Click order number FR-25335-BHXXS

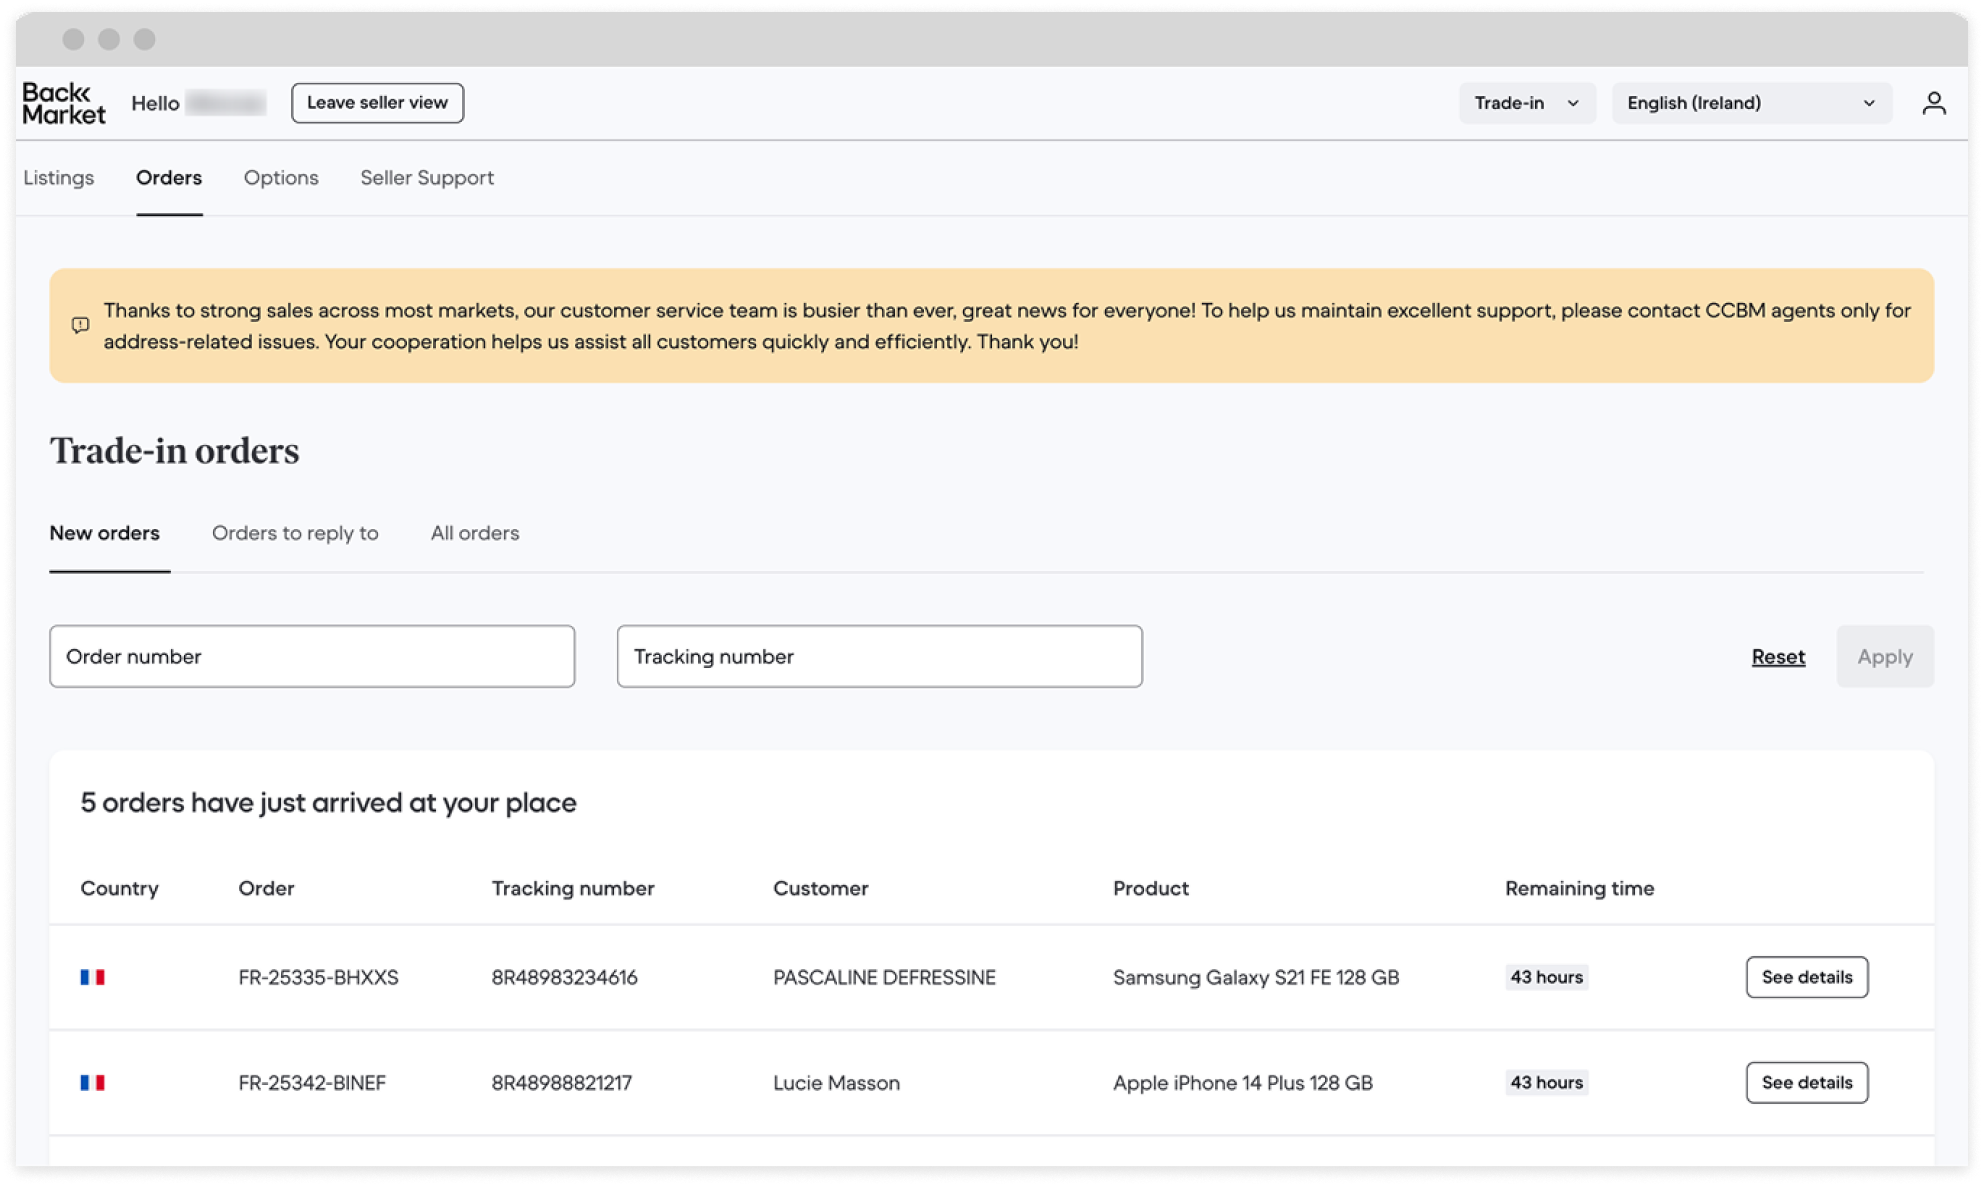tap(318, 977)
